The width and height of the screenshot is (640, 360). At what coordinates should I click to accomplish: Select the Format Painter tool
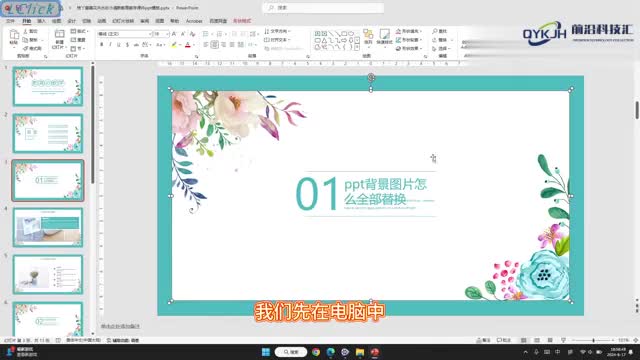(32, 48)
